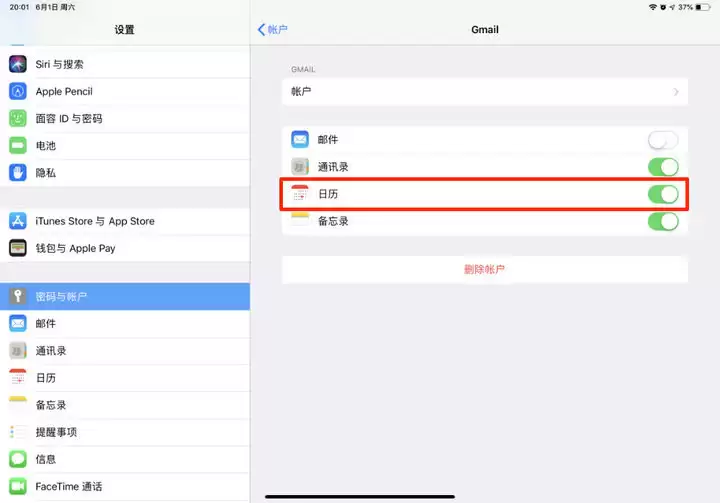Viewport: 720px width, 503px height.
Task: Tap the Gmail page title
Action: 485,29
